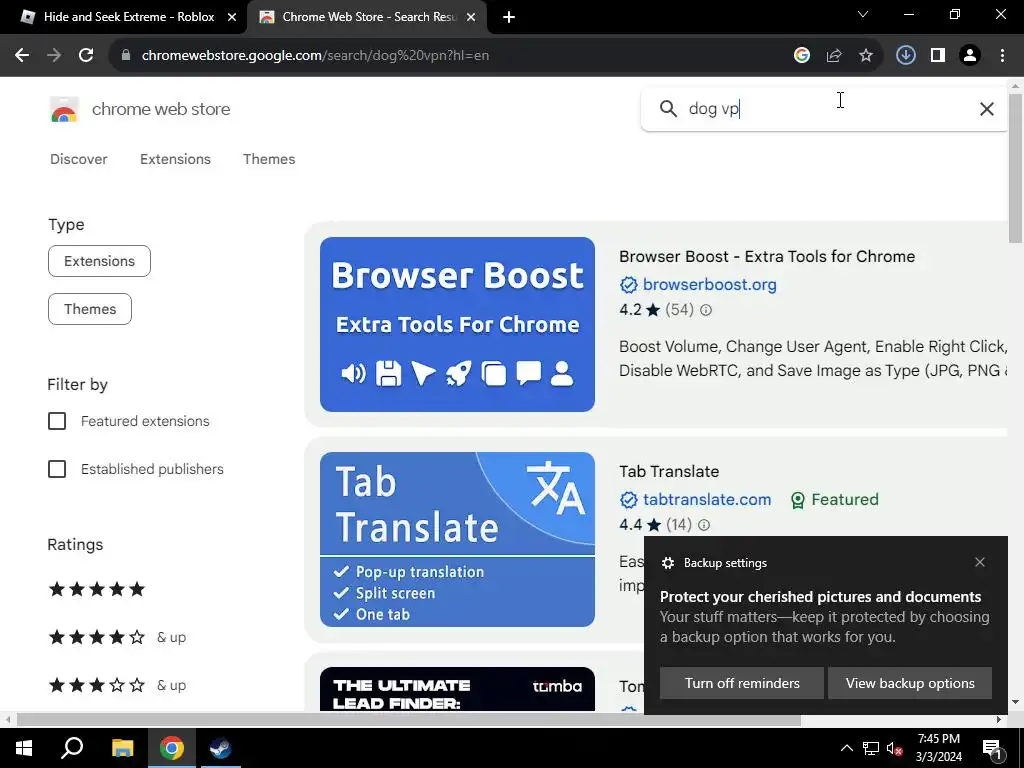Screen dimensions: 1024x768
Task: Close the Chrome Web Store tab
Action: pyautogui.click(x=471, y=17)
